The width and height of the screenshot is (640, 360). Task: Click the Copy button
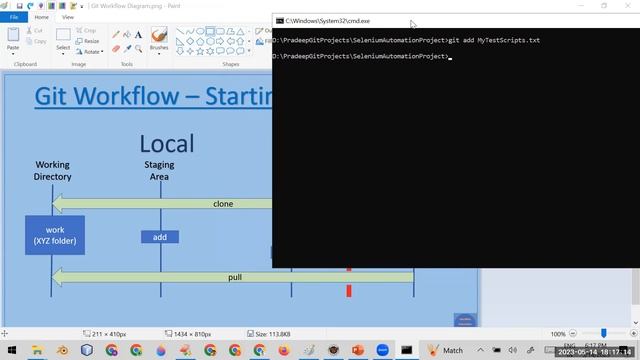click(36, 41)
